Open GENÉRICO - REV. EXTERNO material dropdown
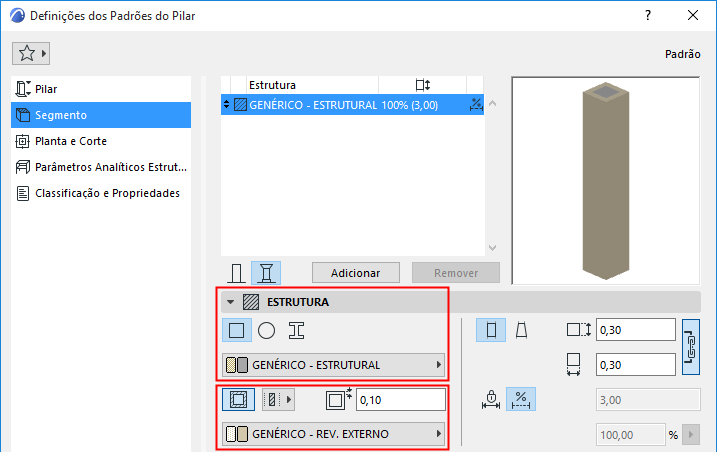717x452 pixels. [x=333, y=434]
